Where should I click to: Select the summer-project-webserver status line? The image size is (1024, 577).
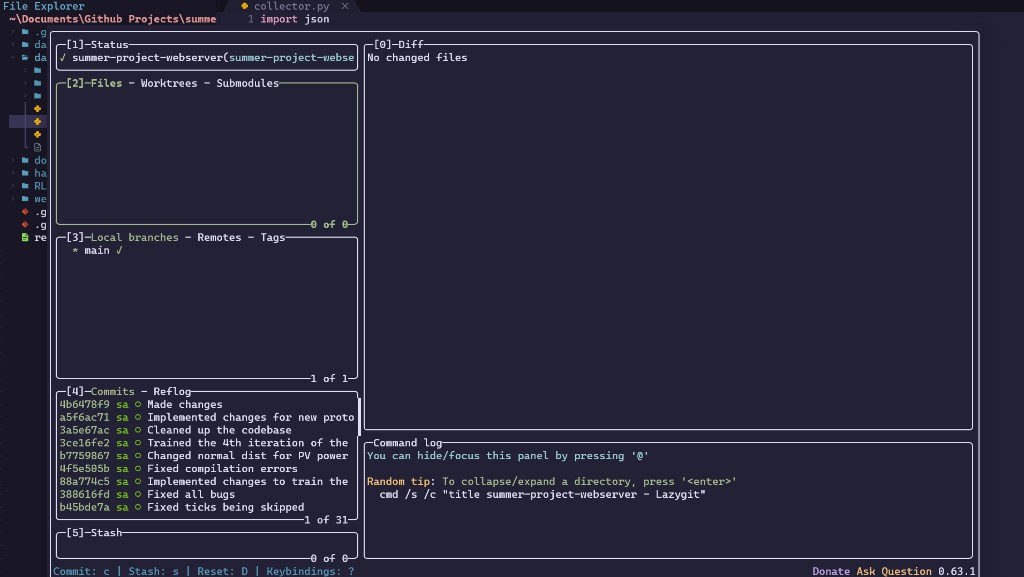pyautogui.click(x=207, y=57)
